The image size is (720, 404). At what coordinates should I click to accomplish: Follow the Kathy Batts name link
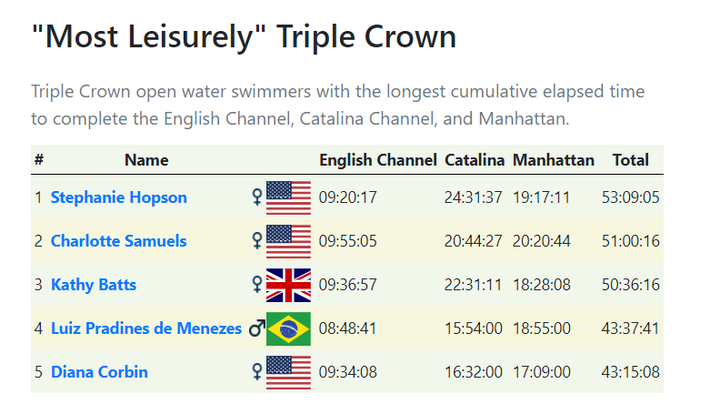coord(93,285)
